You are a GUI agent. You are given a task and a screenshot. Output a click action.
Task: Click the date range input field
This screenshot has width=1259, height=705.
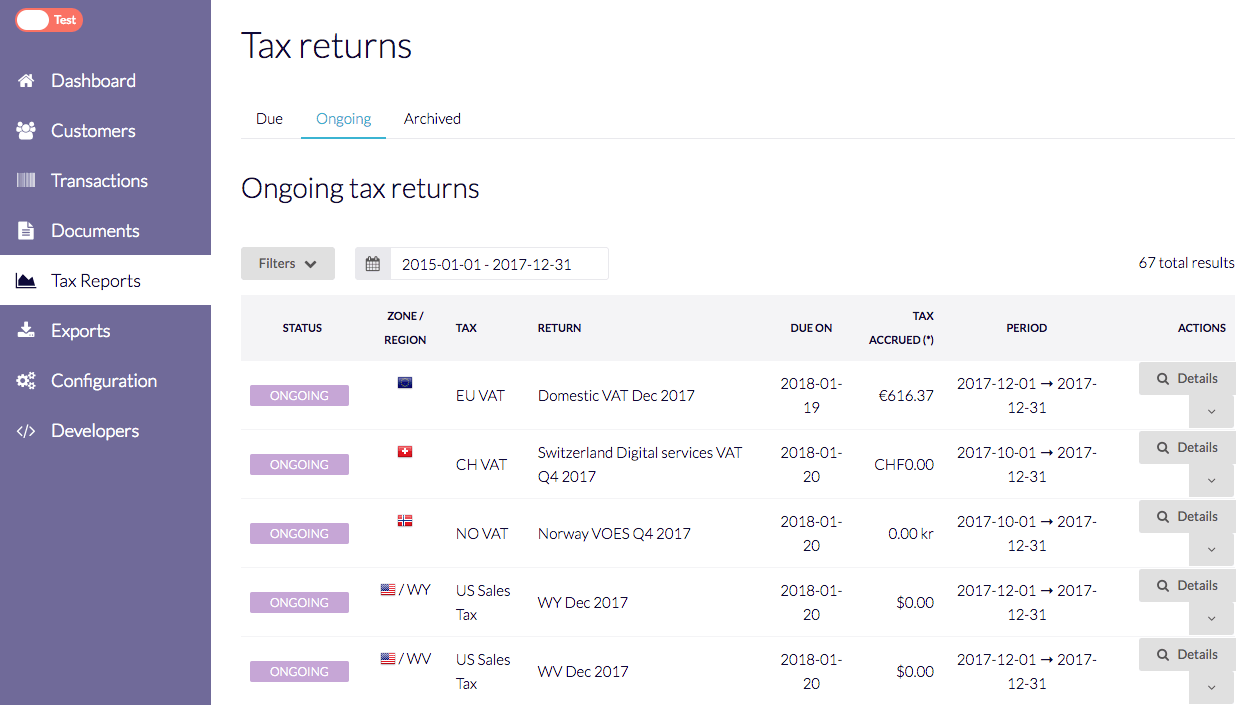(x=498, y=264)
